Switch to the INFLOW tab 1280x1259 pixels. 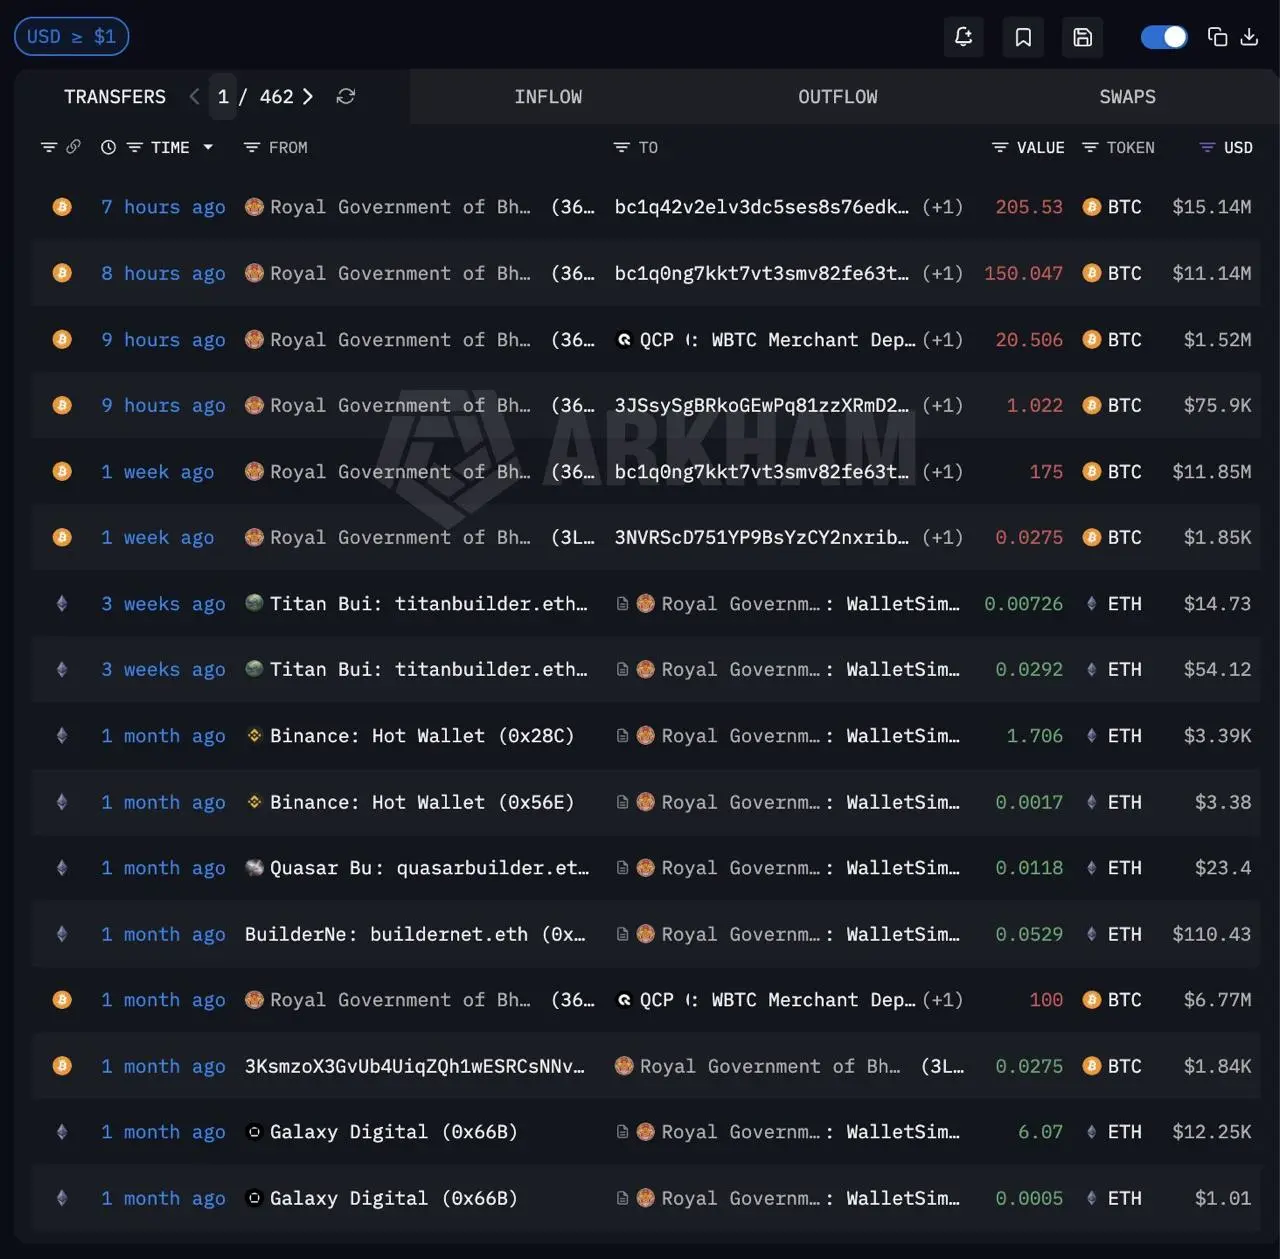548,97
